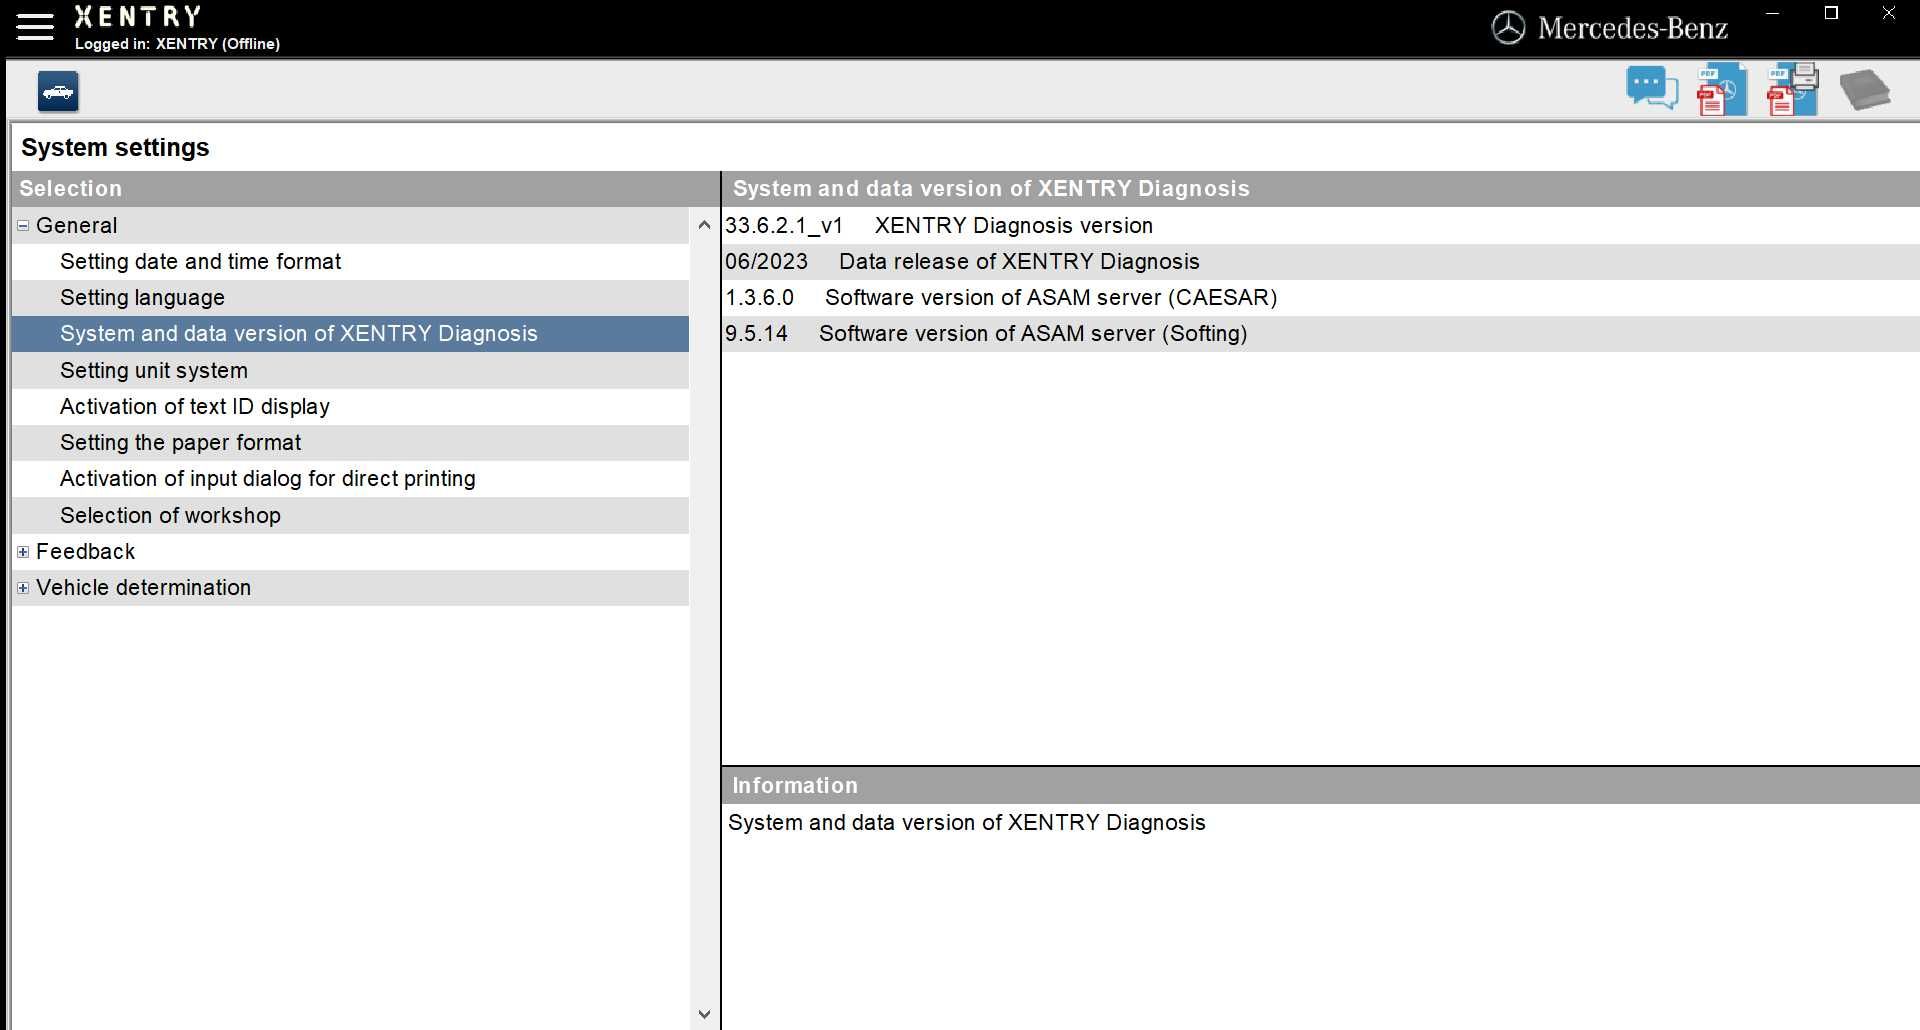Open Setting the paper format

coord(350,443)
